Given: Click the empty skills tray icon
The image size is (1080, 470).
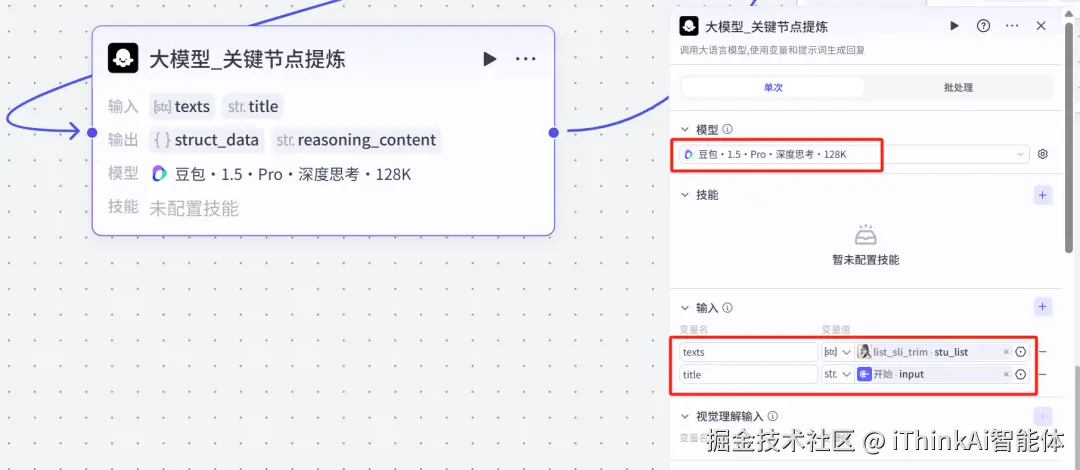Looking at the screenshot, I should tap(866, 235).
